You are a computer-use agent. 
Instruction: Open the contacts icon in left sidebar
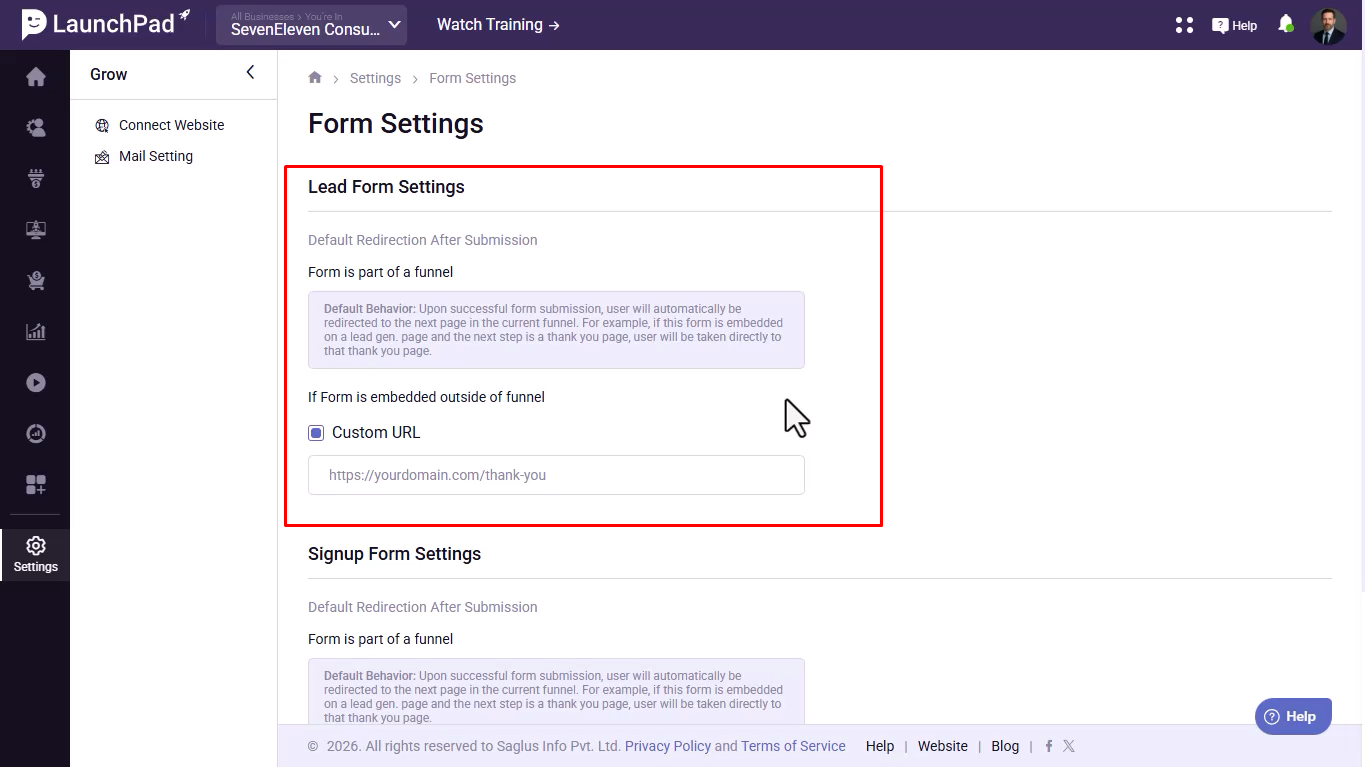[x=36, y=128]
